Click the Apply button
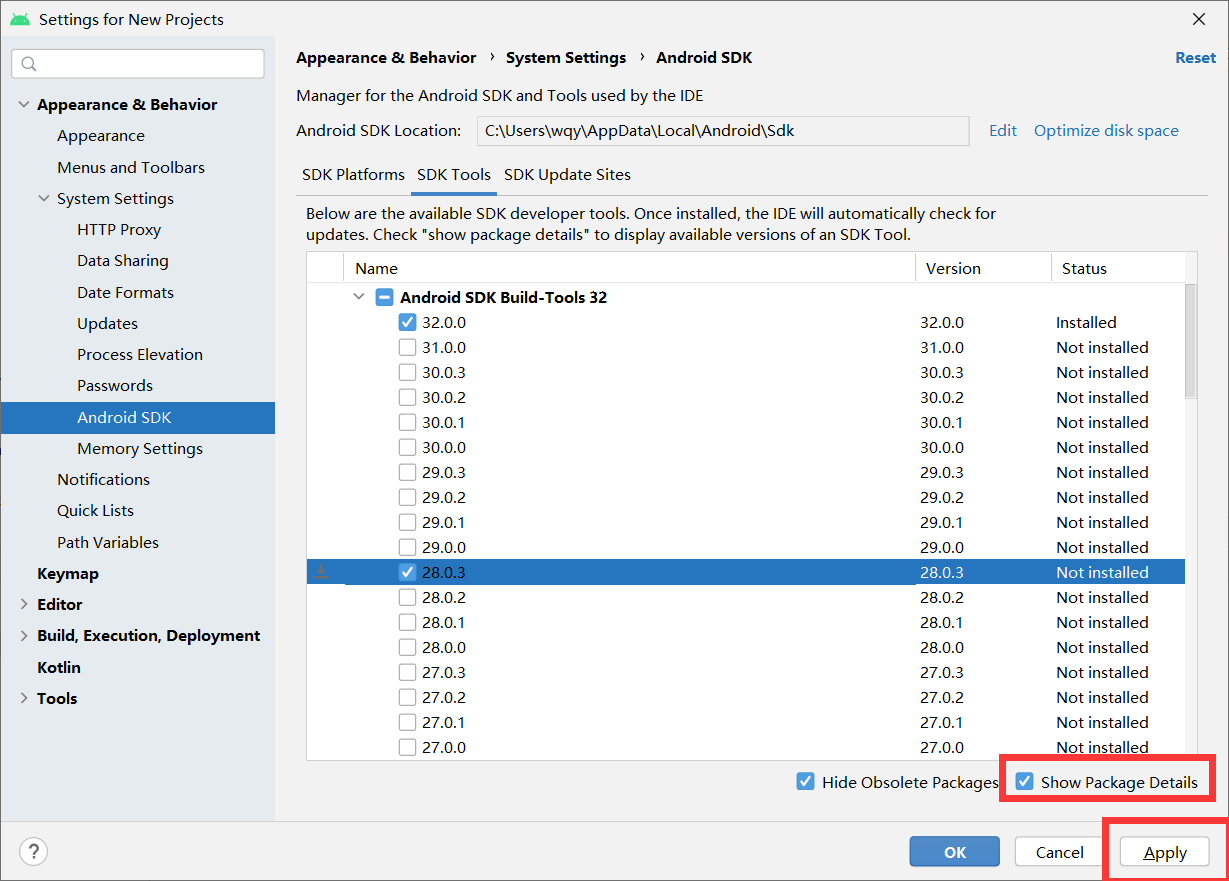The width and height of the screenshot is (1229, 881). point(1165,852)
